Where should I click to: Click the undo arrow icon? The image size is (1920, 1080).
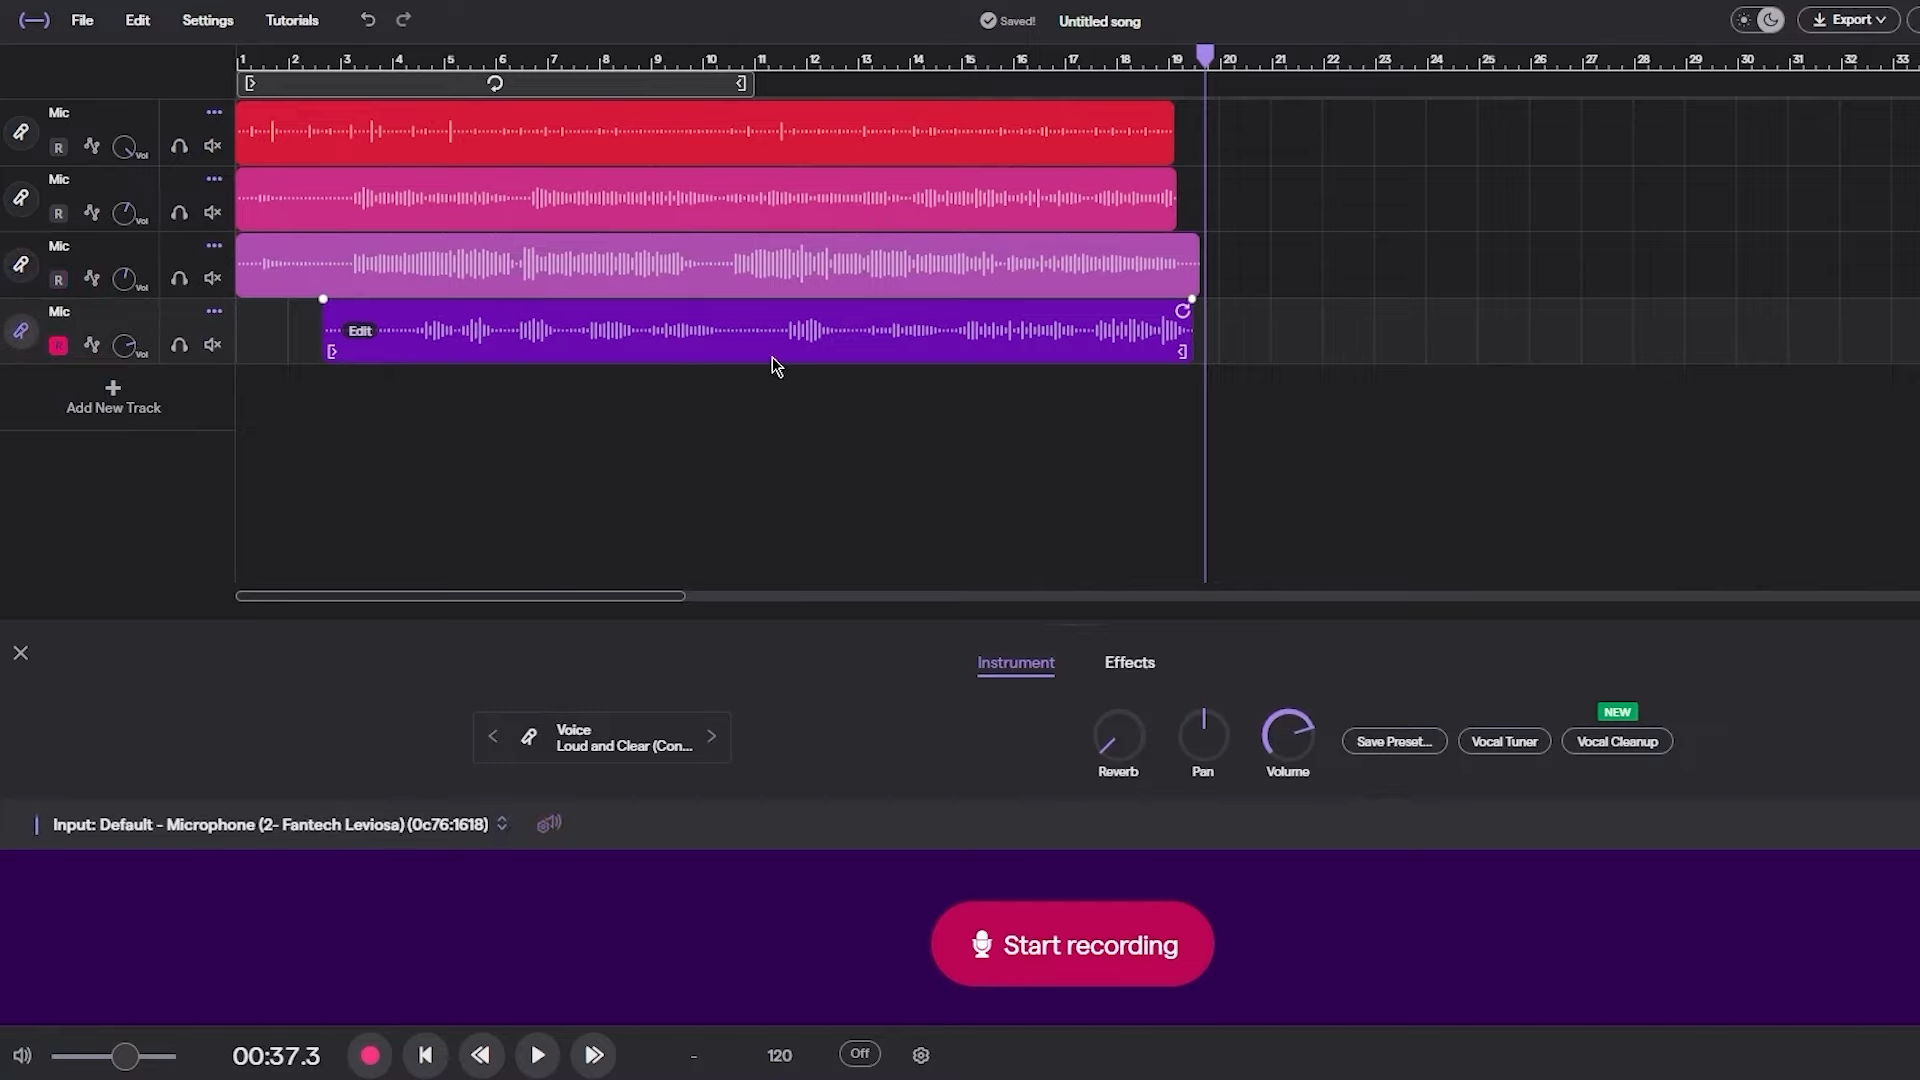click(368, 20)
